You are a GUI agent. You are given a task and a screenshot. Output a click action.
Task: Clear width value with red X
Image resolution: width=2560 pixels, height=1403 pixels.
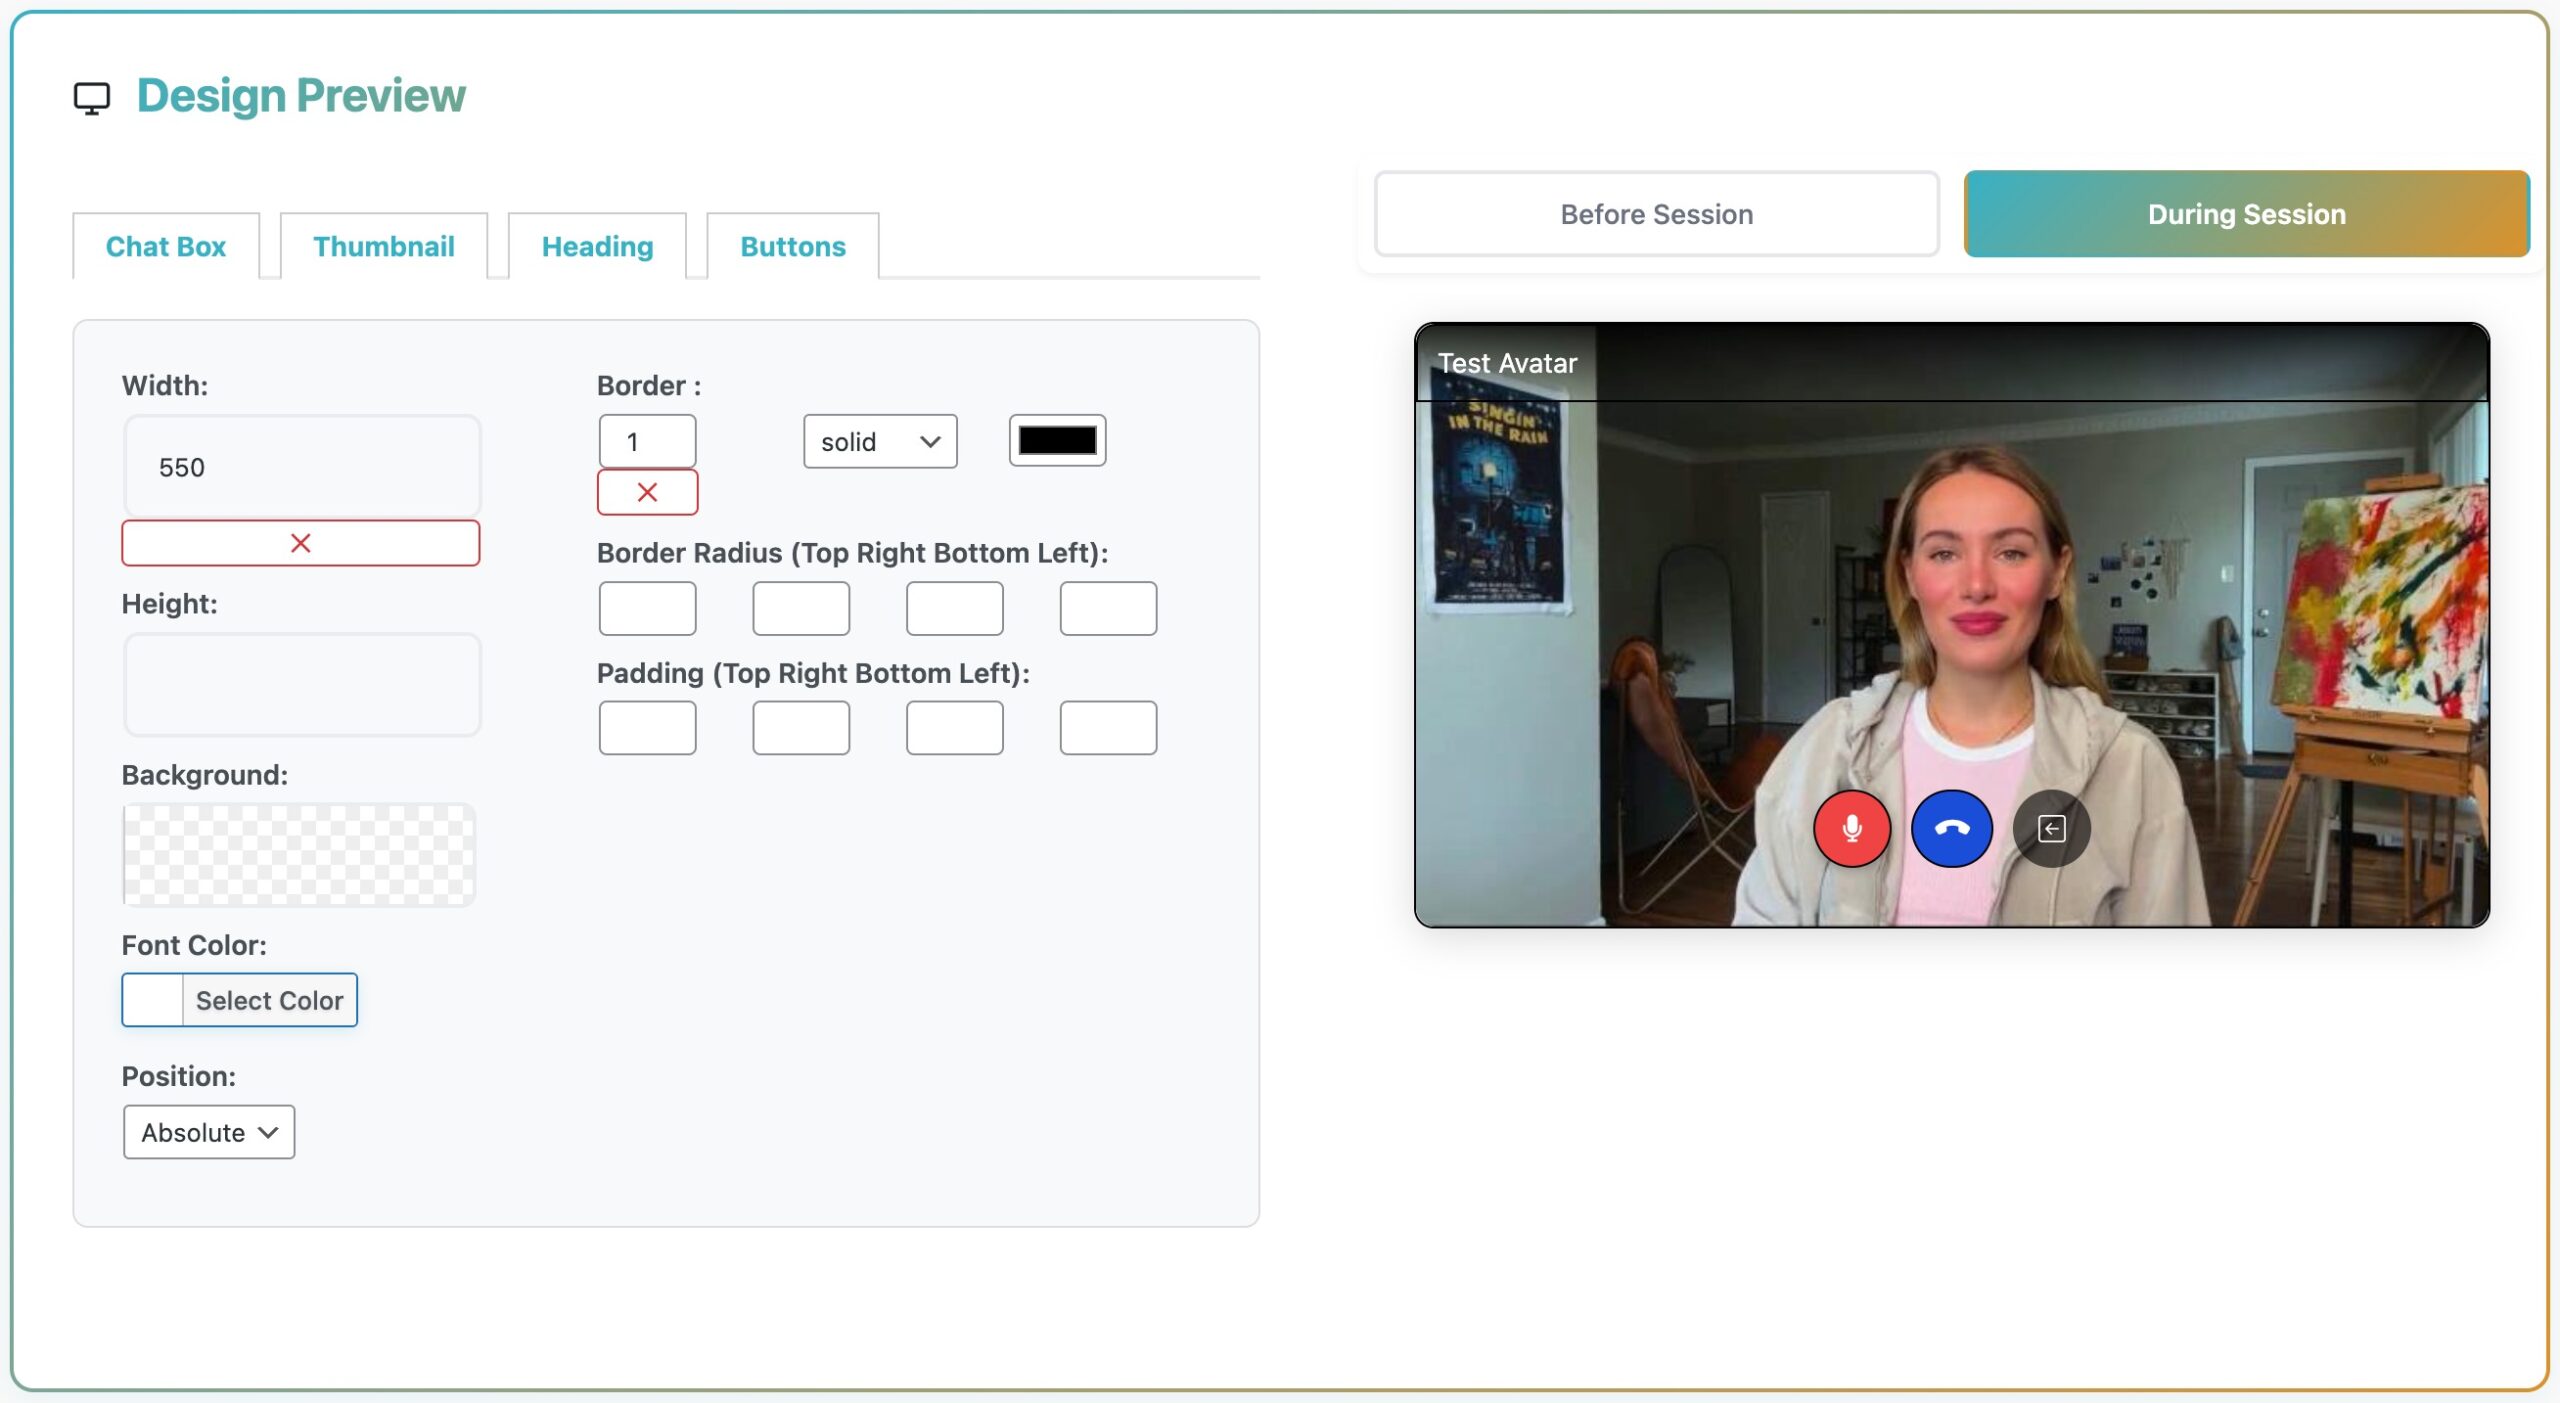300,543
